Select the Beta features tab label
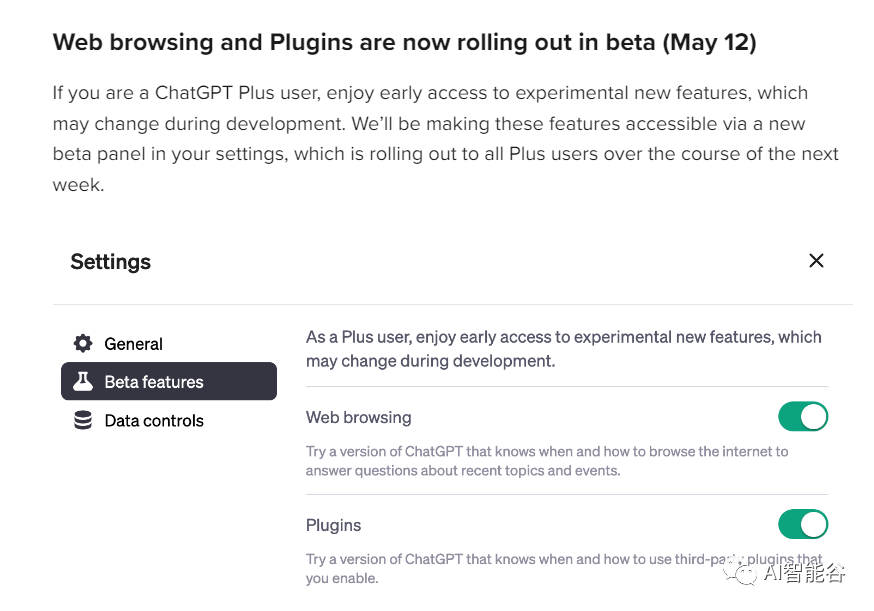The height and width of the screenshot is (611, 874). pyautogui.click(x=154, y=382)
